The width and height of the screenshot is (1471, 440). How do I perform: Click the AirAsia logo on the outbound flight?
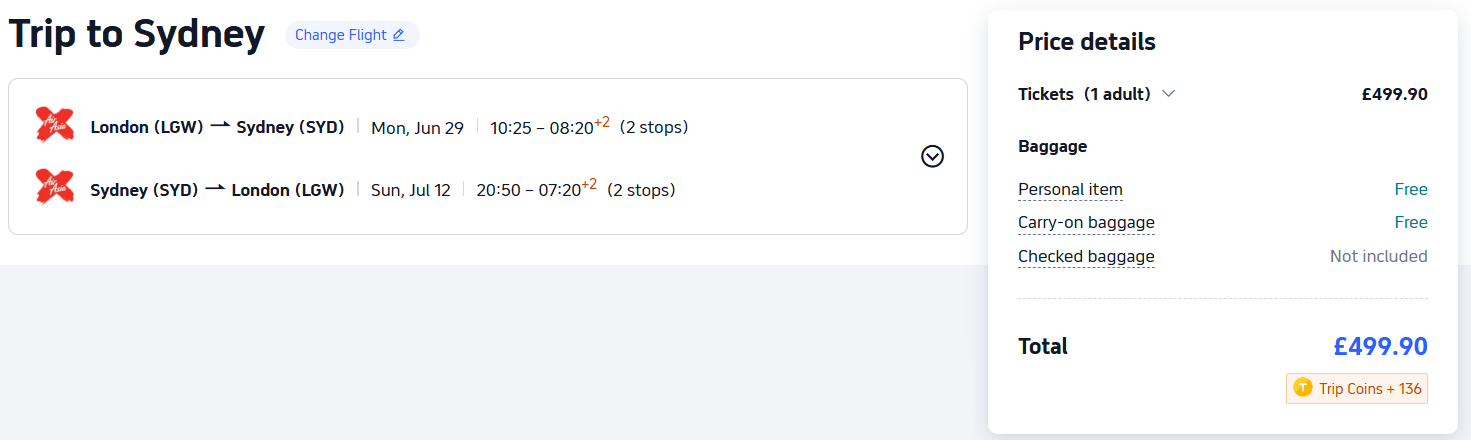tap(54, 125)
